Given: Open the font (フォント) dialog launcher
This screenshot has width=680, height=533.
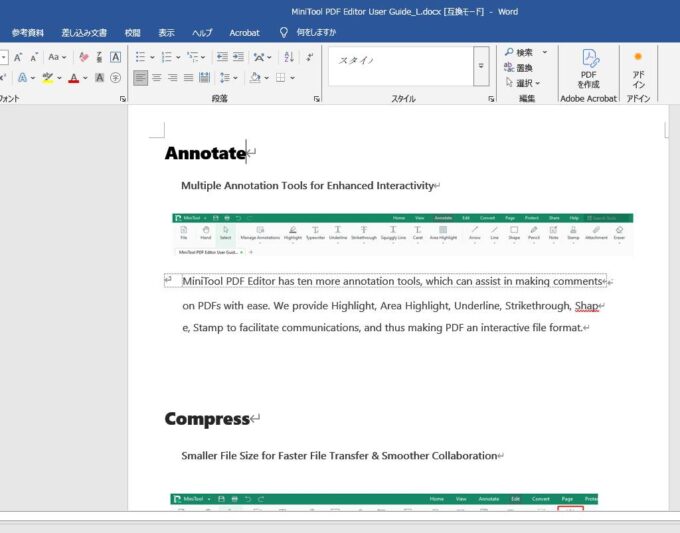Looking at the screenshot, I should tap(123, 99).
